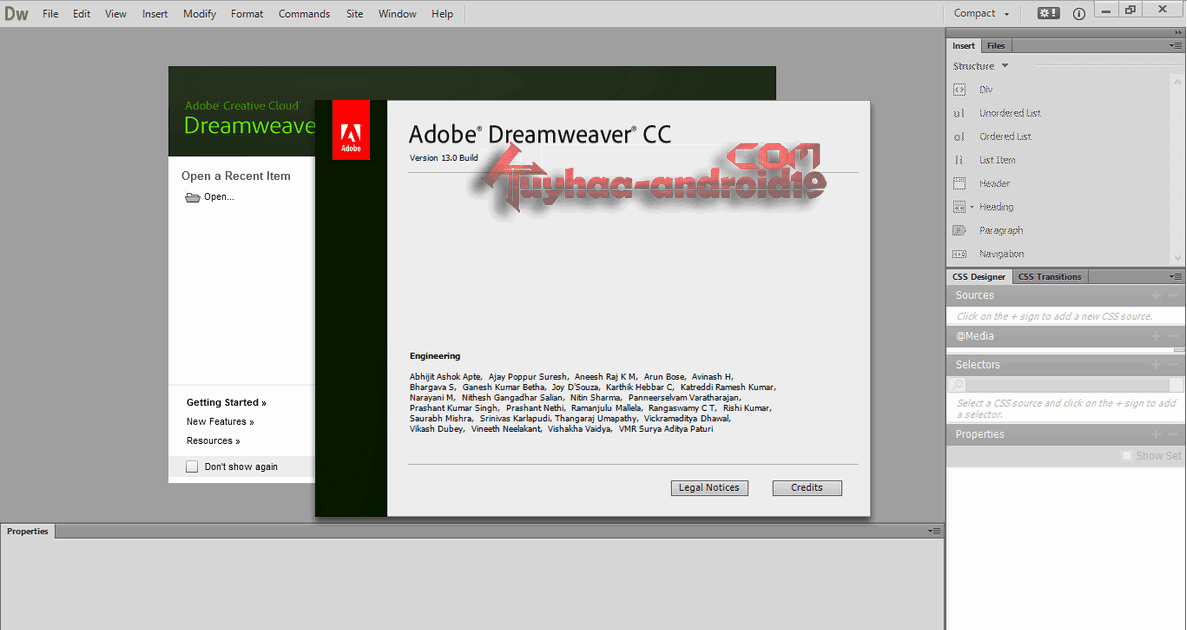Click the folder icon beside Open...
This screenshot has height=630, width=1187.
coord(192,197)
